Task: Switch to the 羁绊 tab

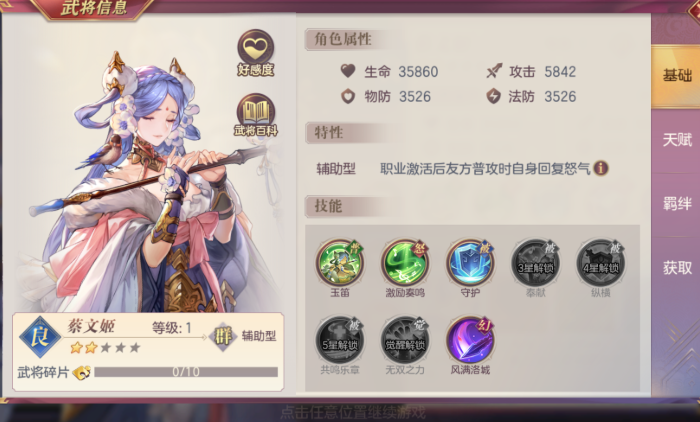Action: point(676,205)
